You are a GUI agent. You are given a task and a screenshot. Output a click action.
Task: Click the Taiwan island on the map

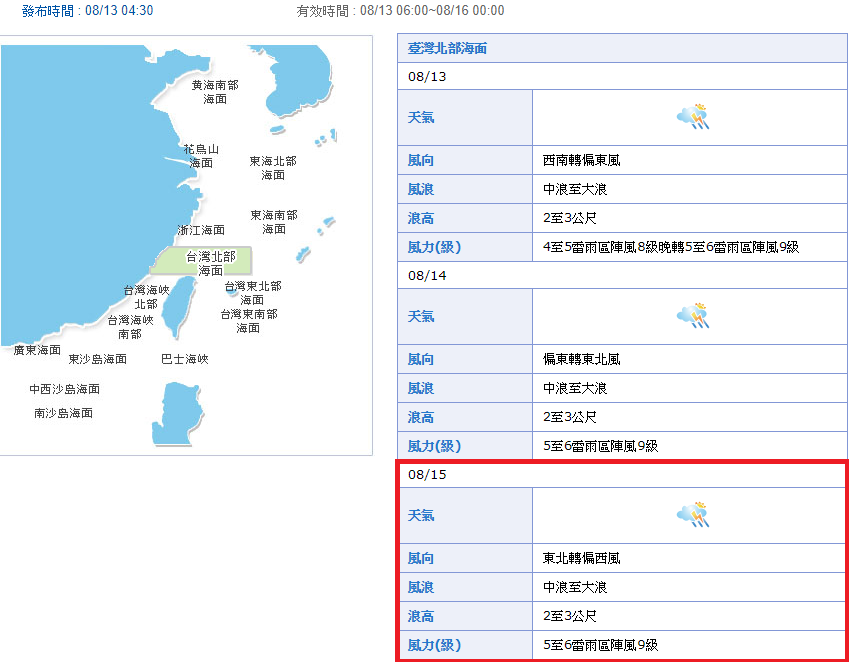(180, 306)
